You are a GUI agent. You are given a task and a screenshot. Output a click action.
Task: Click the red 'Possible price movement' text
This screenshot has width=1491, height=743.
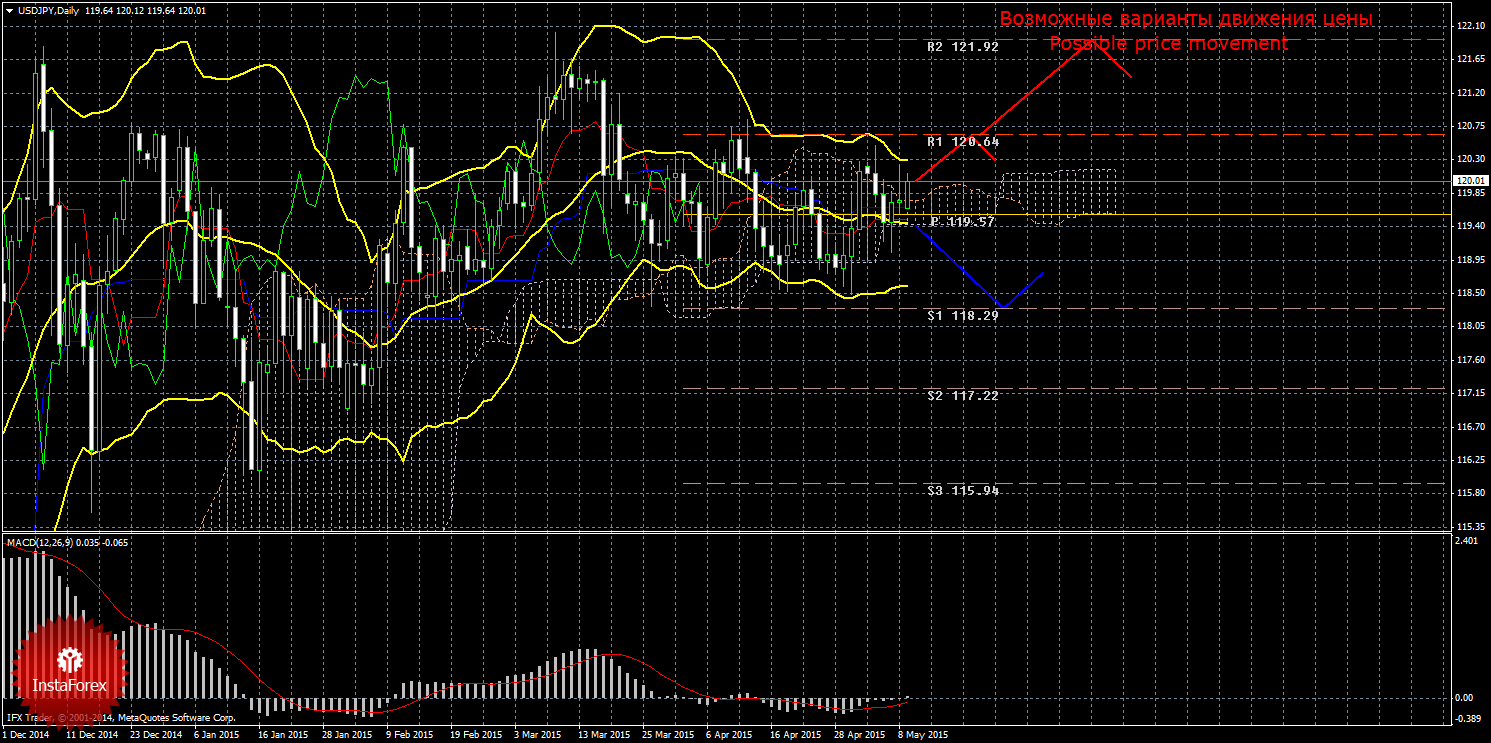pyautogui.click(x=1168, y=44)
